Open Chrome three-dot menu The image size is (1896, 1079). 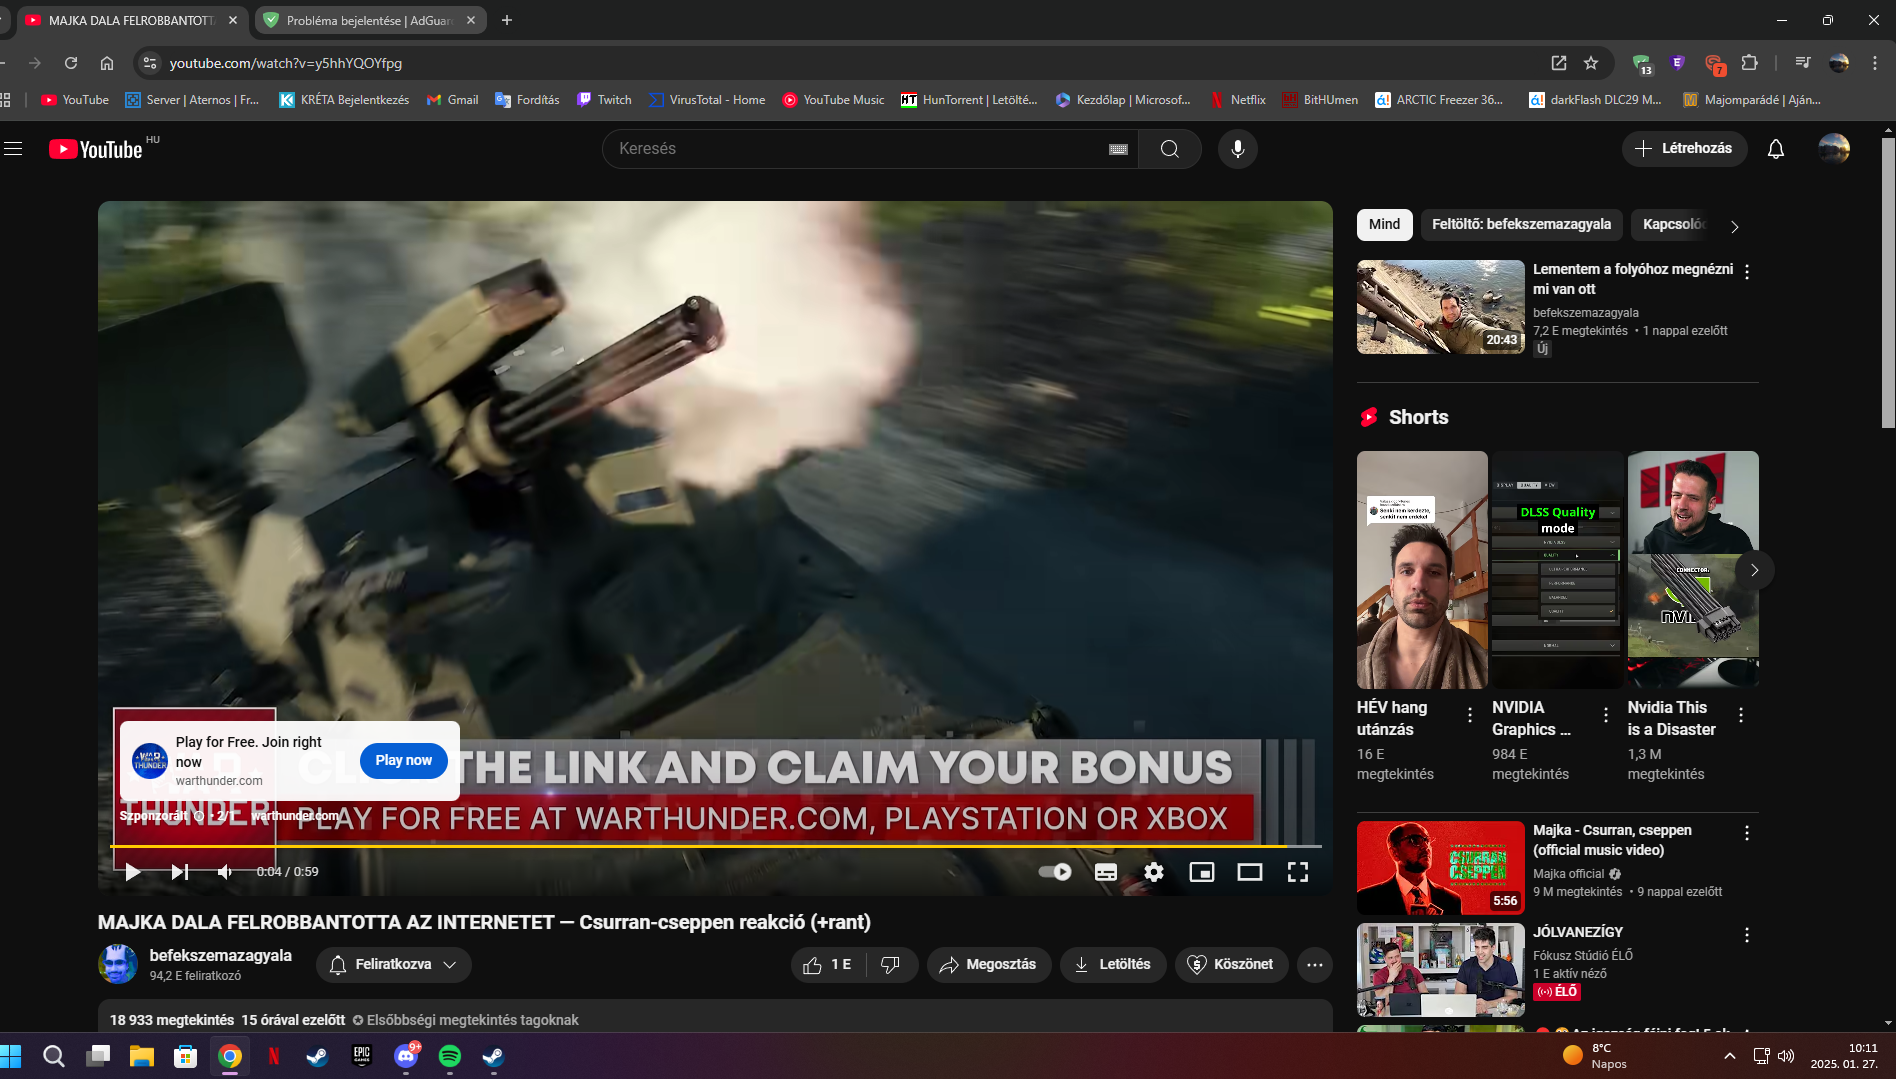pyautogui.click(x=1875, y=63)
